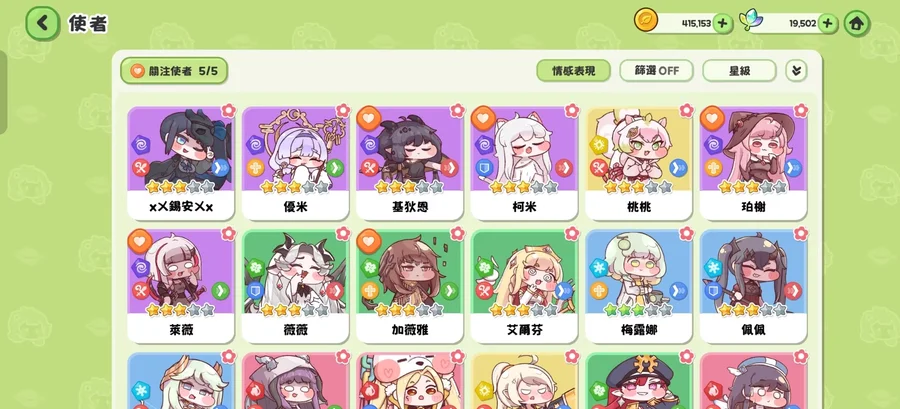Go back using the green arrow button
The height and width of the screenshot is (409, 900).
coord(42,23)
